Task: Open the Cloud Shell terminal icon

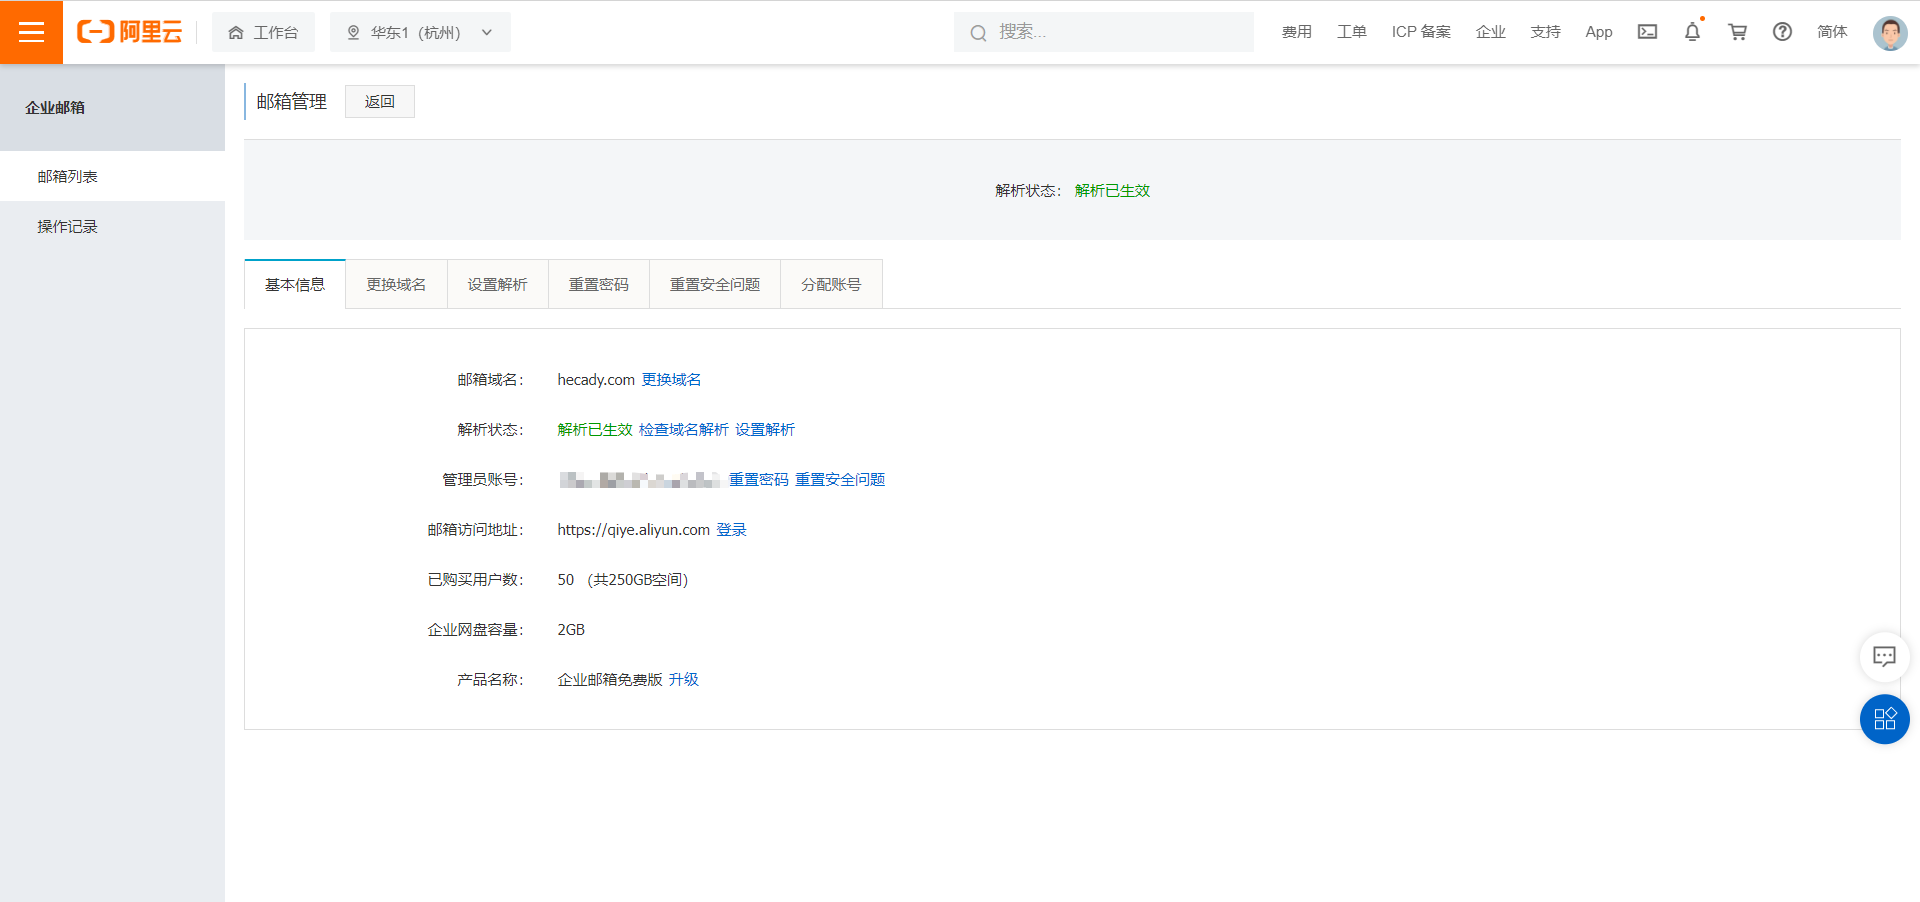Action: click(1647, 32)
